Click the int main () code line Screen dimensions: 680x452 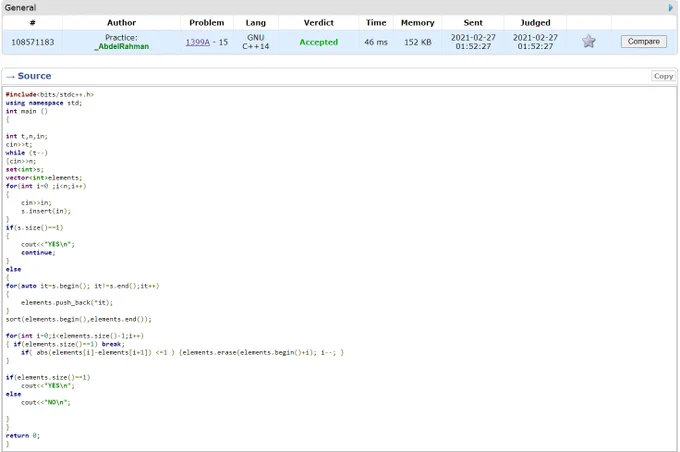point(26,111)
